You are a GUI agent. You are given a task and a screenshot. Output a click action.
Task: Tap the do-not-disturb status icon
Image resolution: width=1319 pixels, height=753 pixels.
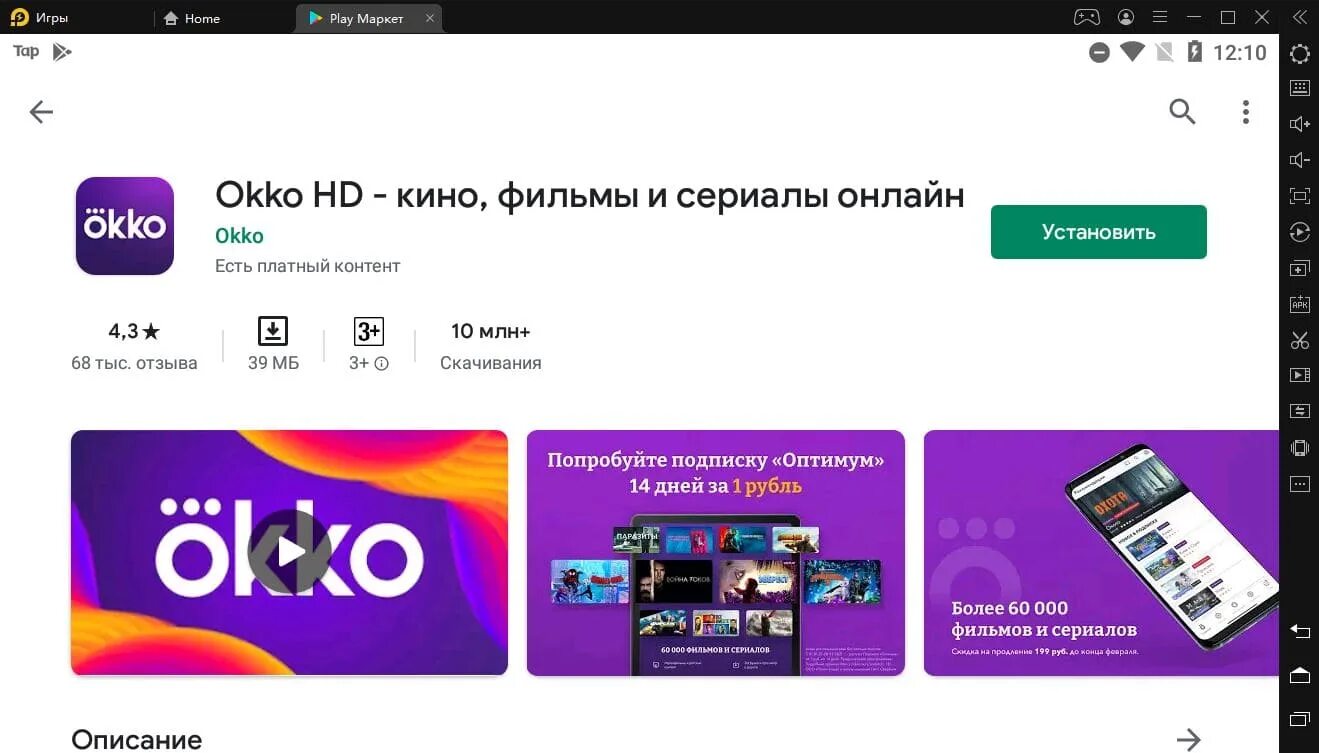(x=1099, y=53)
